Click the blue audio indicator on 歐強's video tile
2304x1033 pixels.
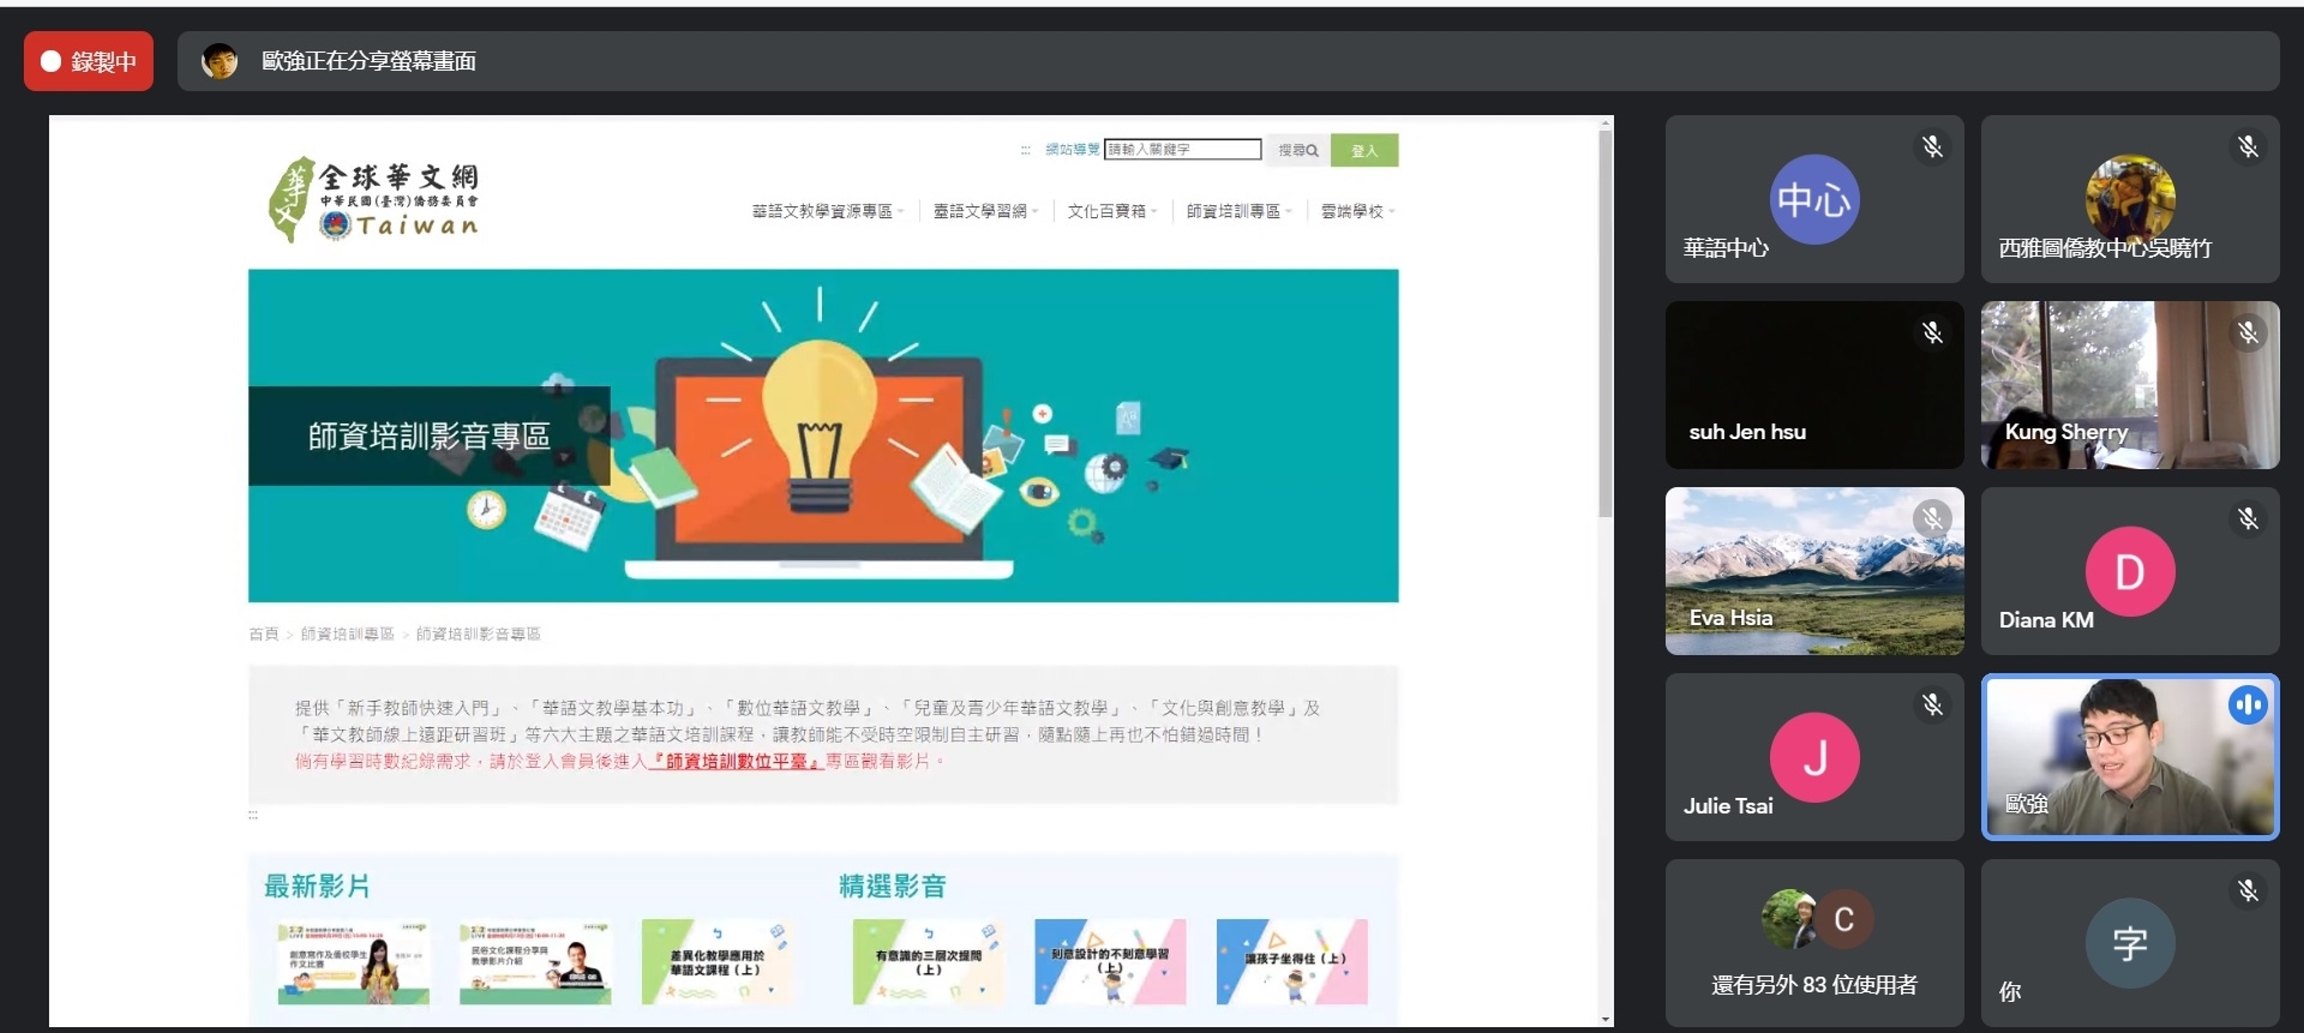2249,705
